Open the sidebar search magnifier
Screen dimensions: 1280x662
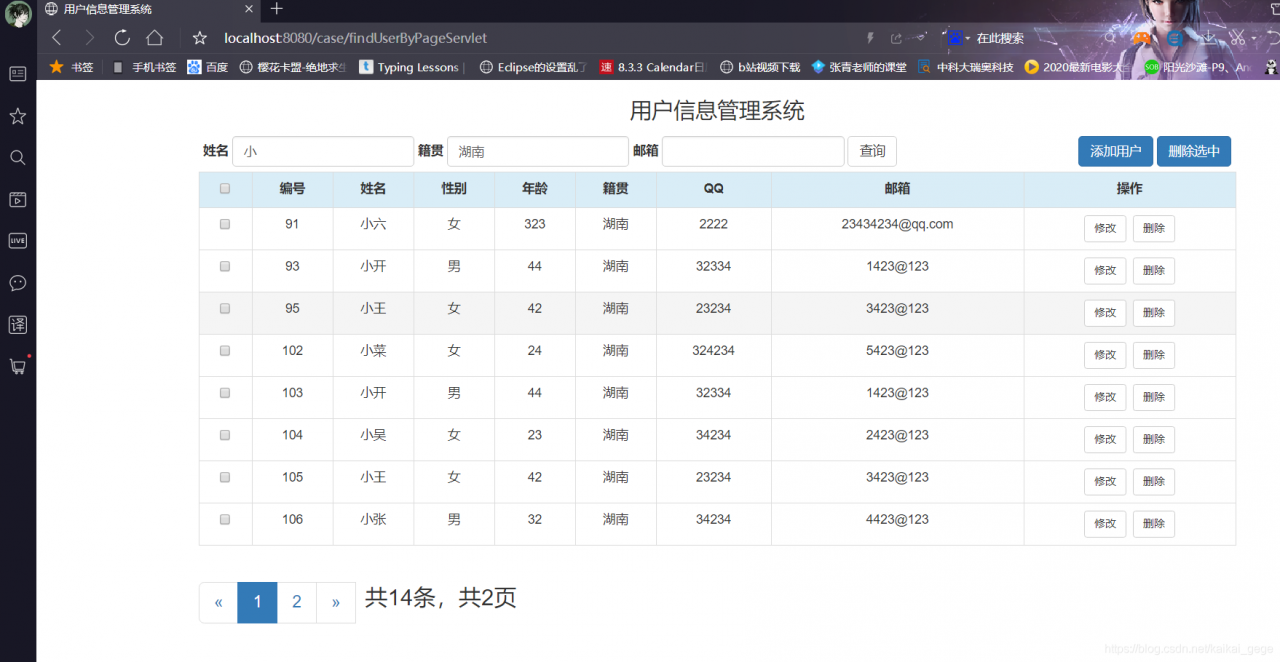point(17,157)
